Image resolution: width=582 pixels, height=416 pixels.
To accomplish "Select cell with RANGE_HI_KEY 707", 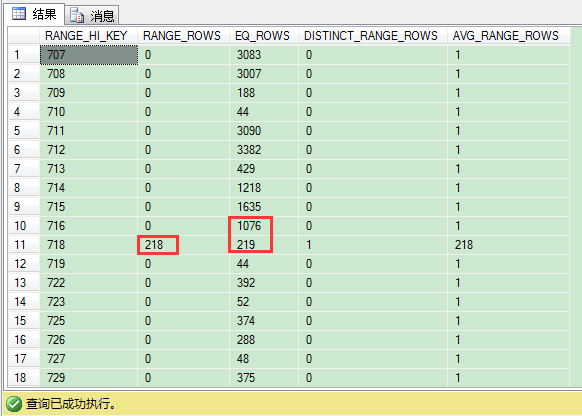I will coord(89,55).
